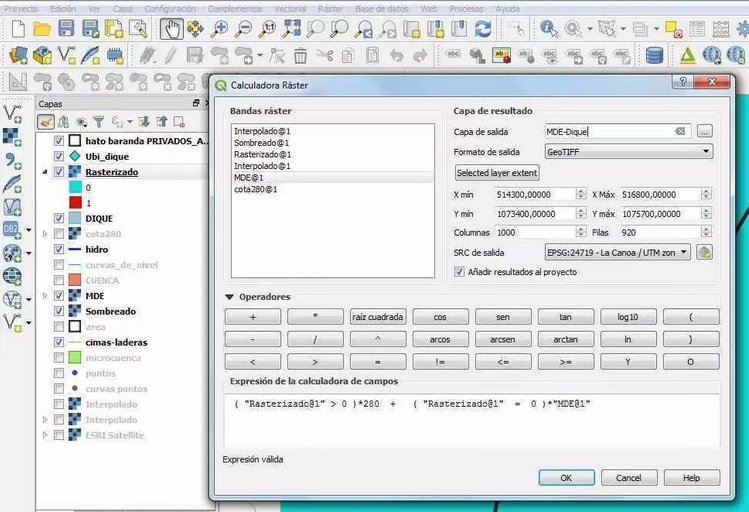749x512 pixels.
Task: Click the Add Raster Layer icon
Action: pyautogui.click(x=12, y=136)
